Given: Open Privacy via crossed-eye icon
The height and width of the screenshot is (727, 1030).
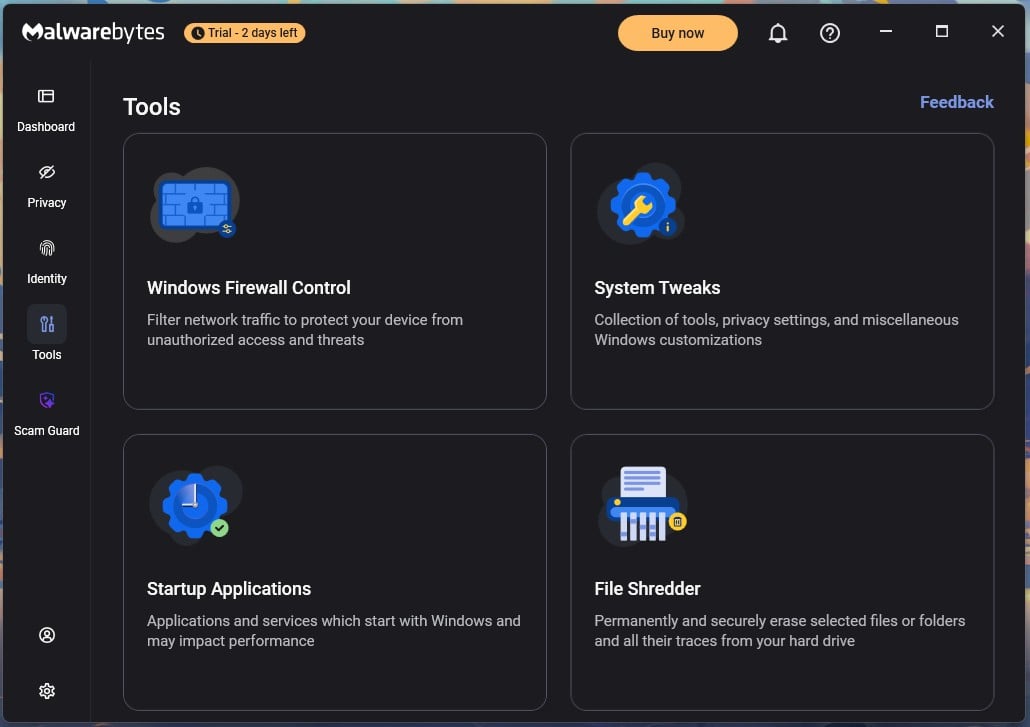Looking at the screenshot, I should [47, 172].
